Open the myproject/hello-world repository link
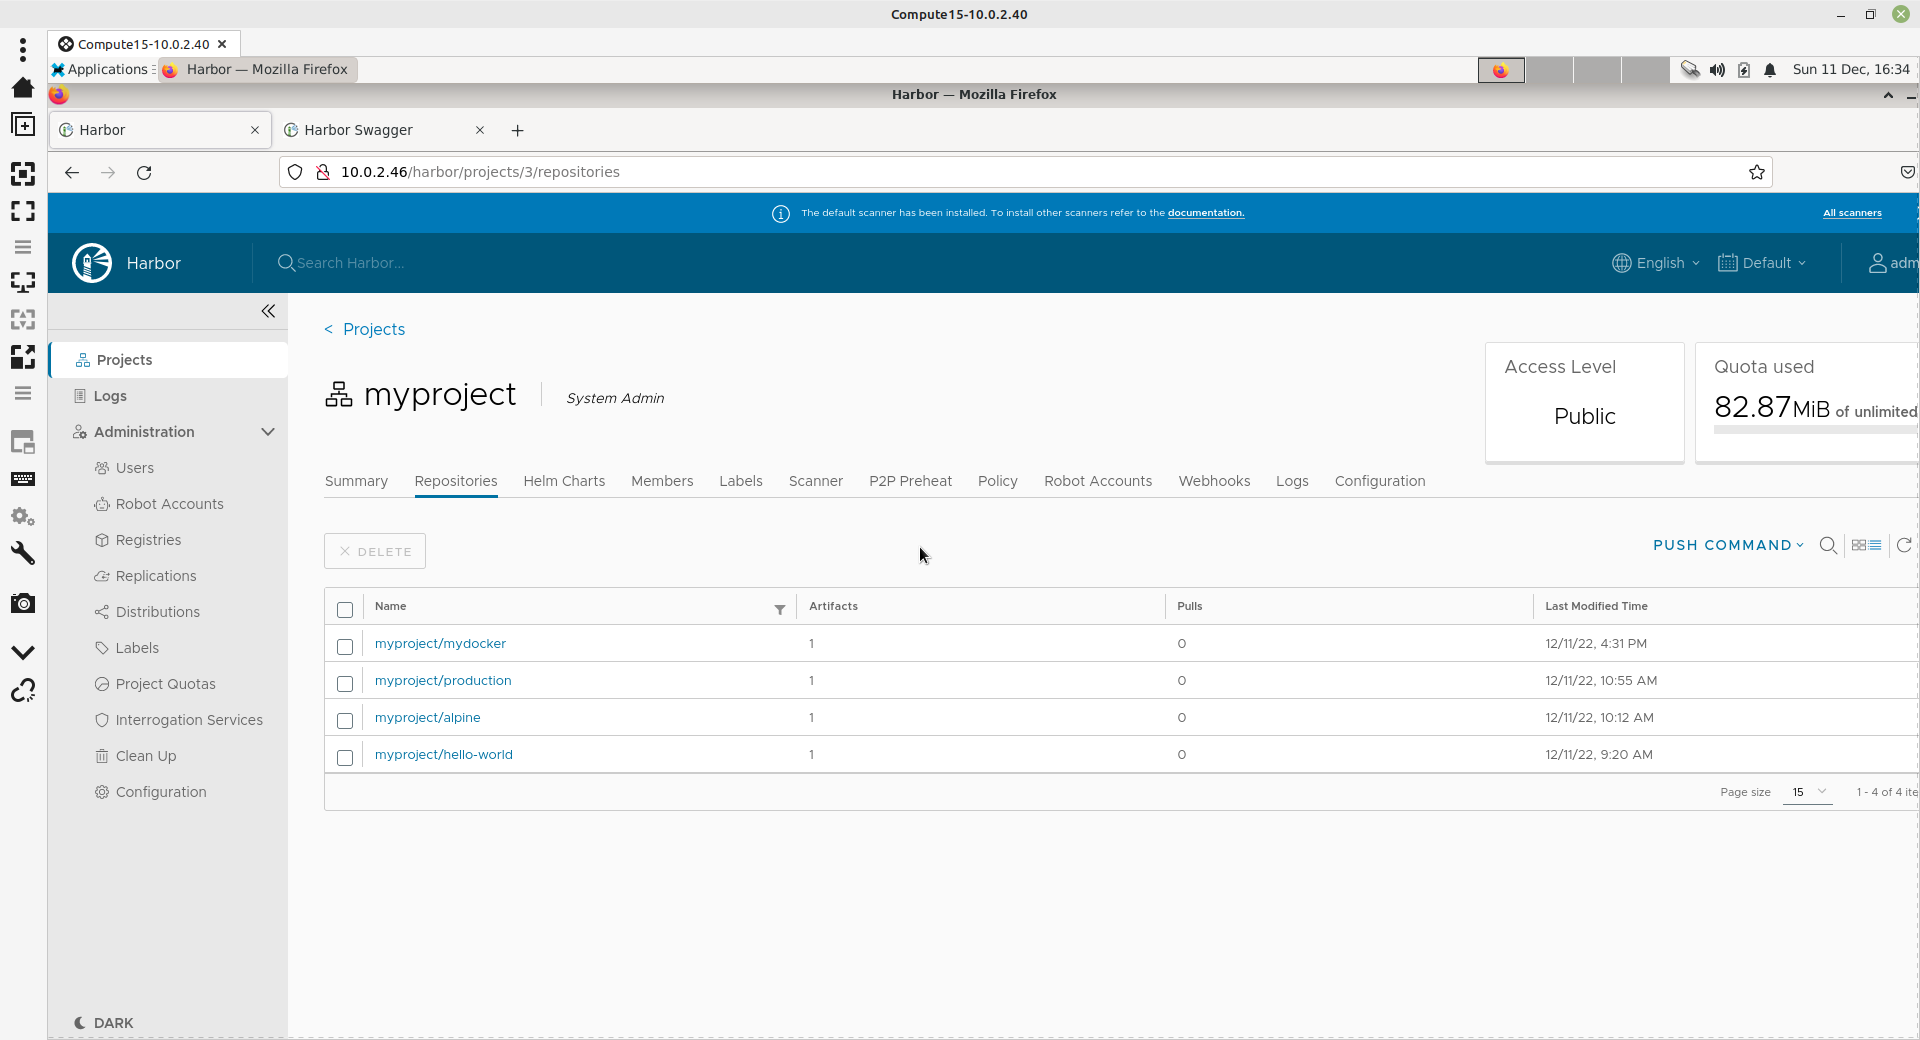Screen dimensions: 1920x1040 click(443, 755)
